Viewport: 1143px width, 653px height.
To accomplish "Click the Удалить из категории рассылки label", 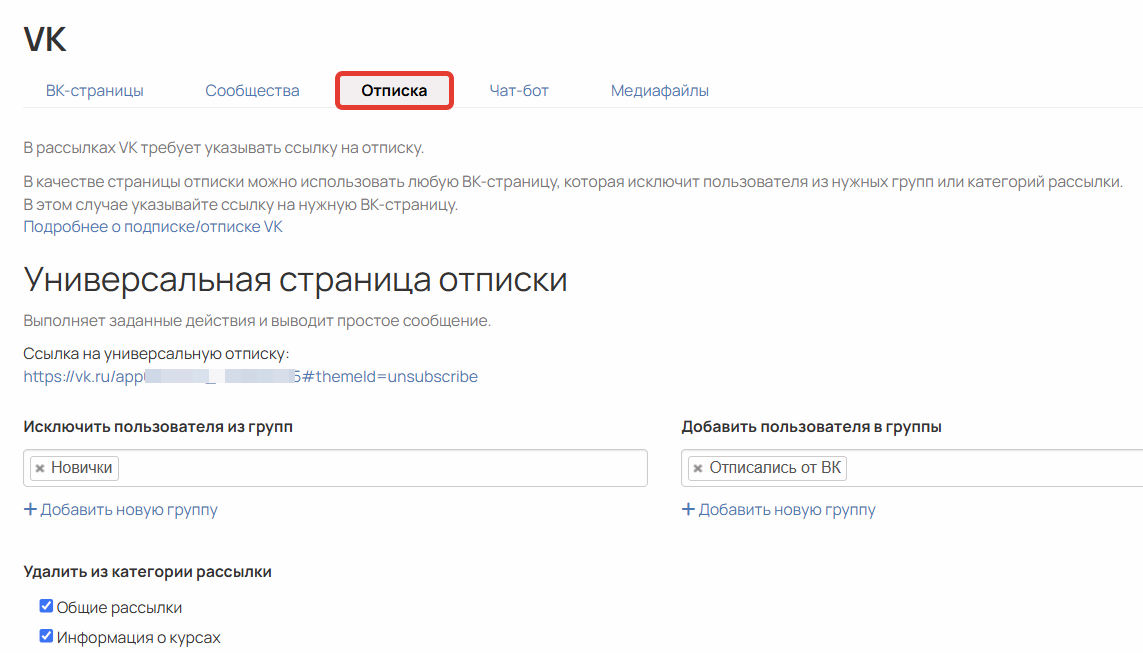I will [x=147, y=572].
